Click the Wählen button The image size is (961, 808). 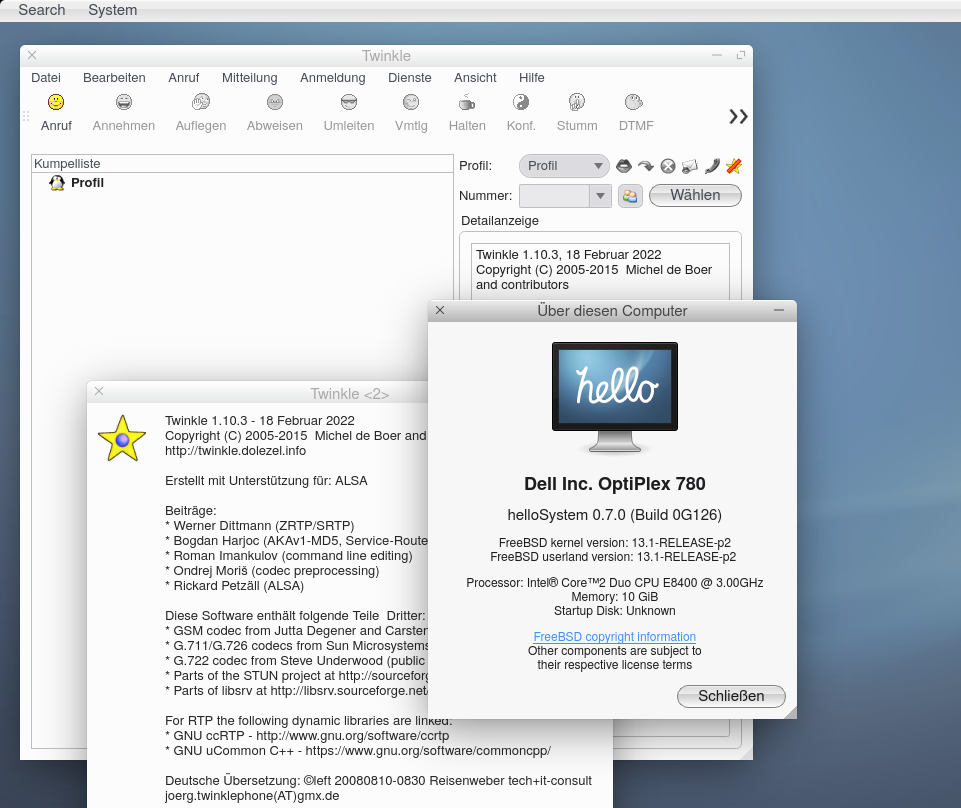(x=695, y=195)
